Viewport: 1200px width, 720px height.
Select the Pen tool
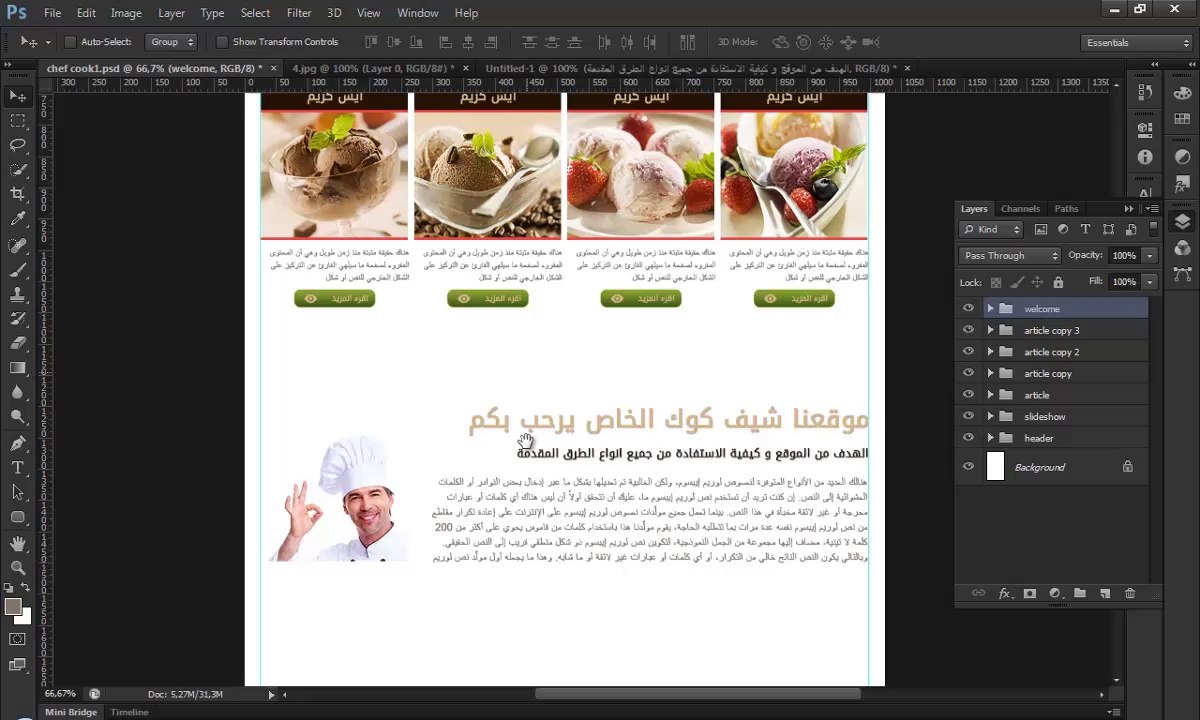point(18,443)
